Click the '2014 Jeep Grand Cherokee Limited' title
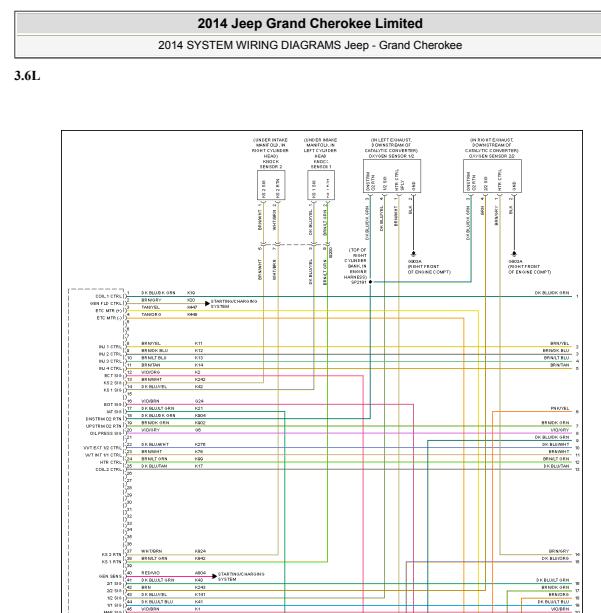Image resolution: width=601 pixels, height=613 pixels. point(310,23)
